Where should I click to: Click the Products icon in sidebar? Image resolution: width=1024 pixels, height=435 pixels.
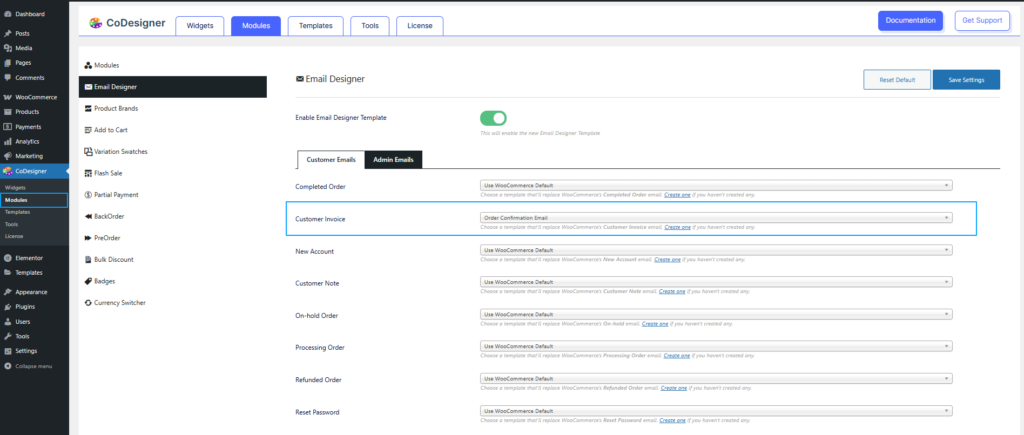click(7, 112)
